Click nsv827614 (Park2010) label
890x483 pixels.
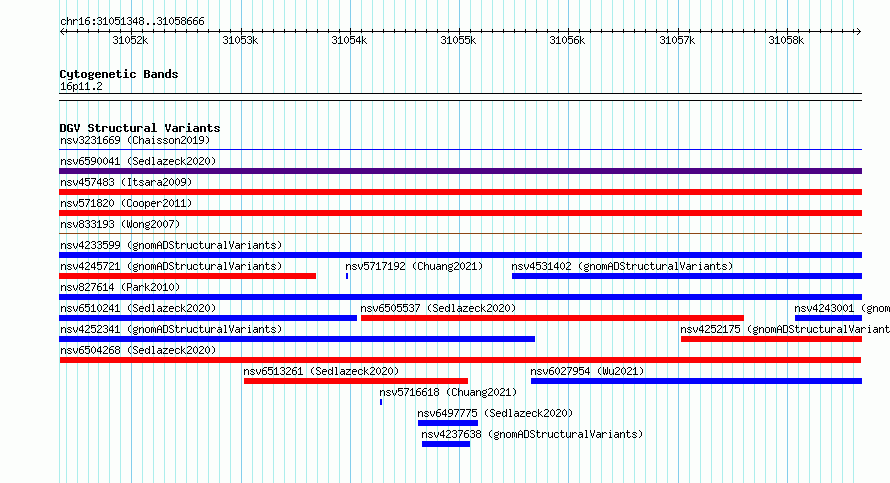tap(120, 287)
